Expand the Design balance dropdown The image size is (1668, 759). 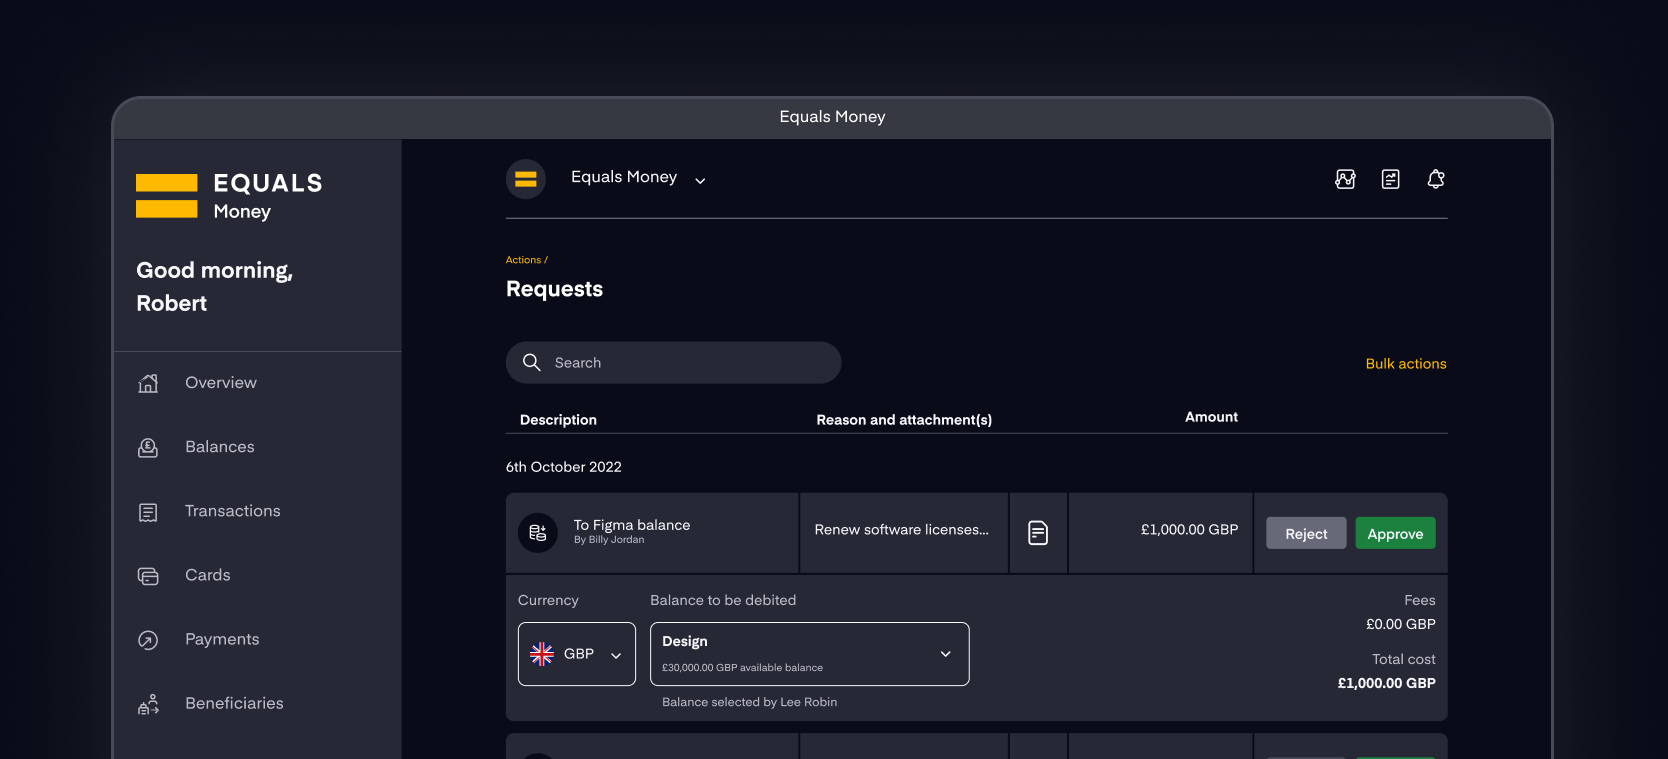point(810,654)
